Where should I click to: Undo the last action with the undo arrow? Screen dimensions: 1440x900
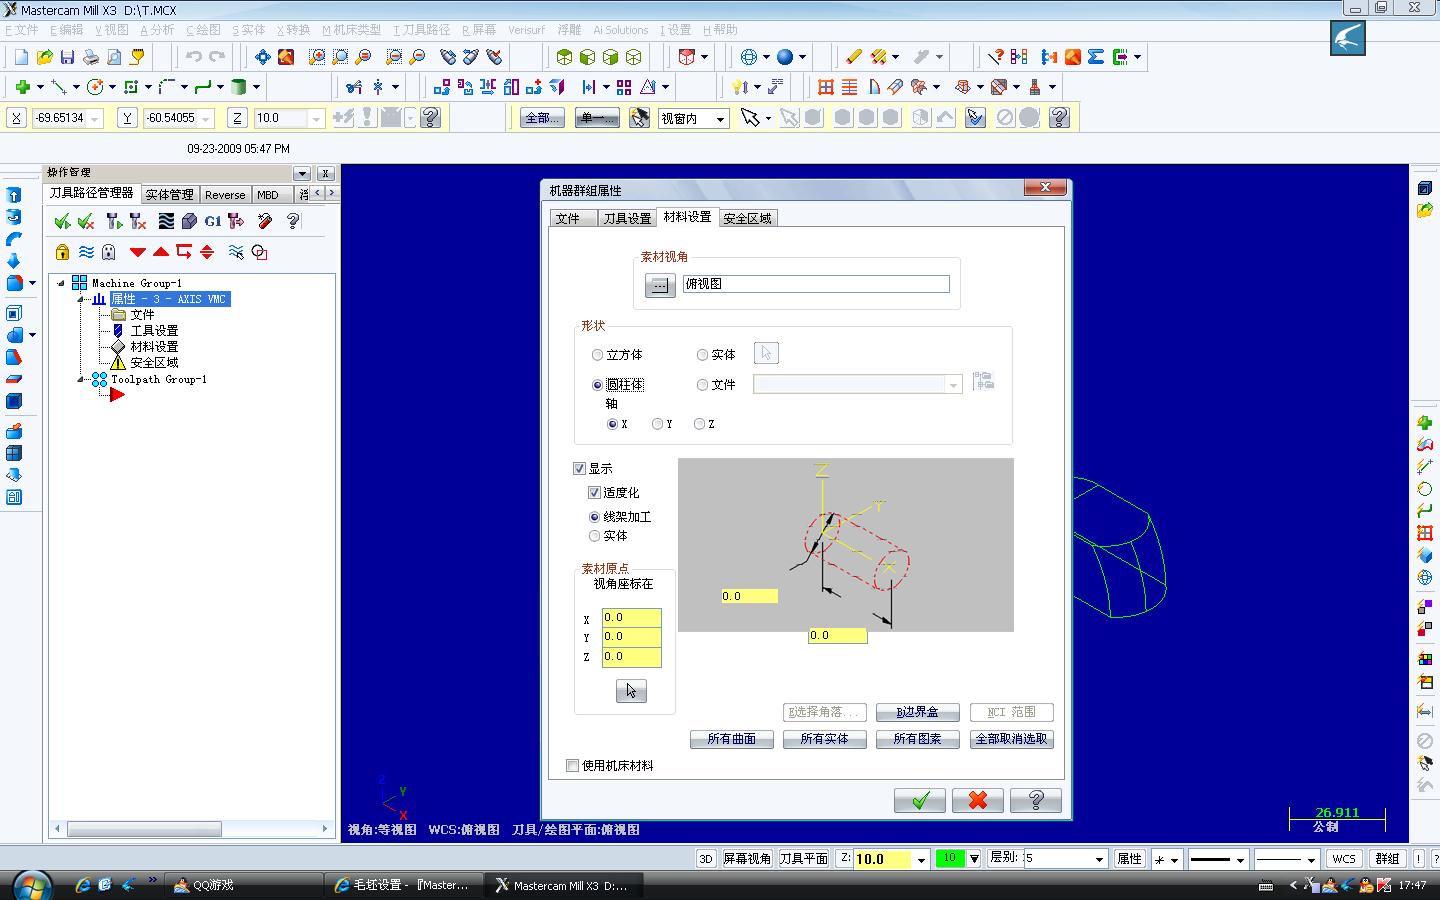pos(193,57)
